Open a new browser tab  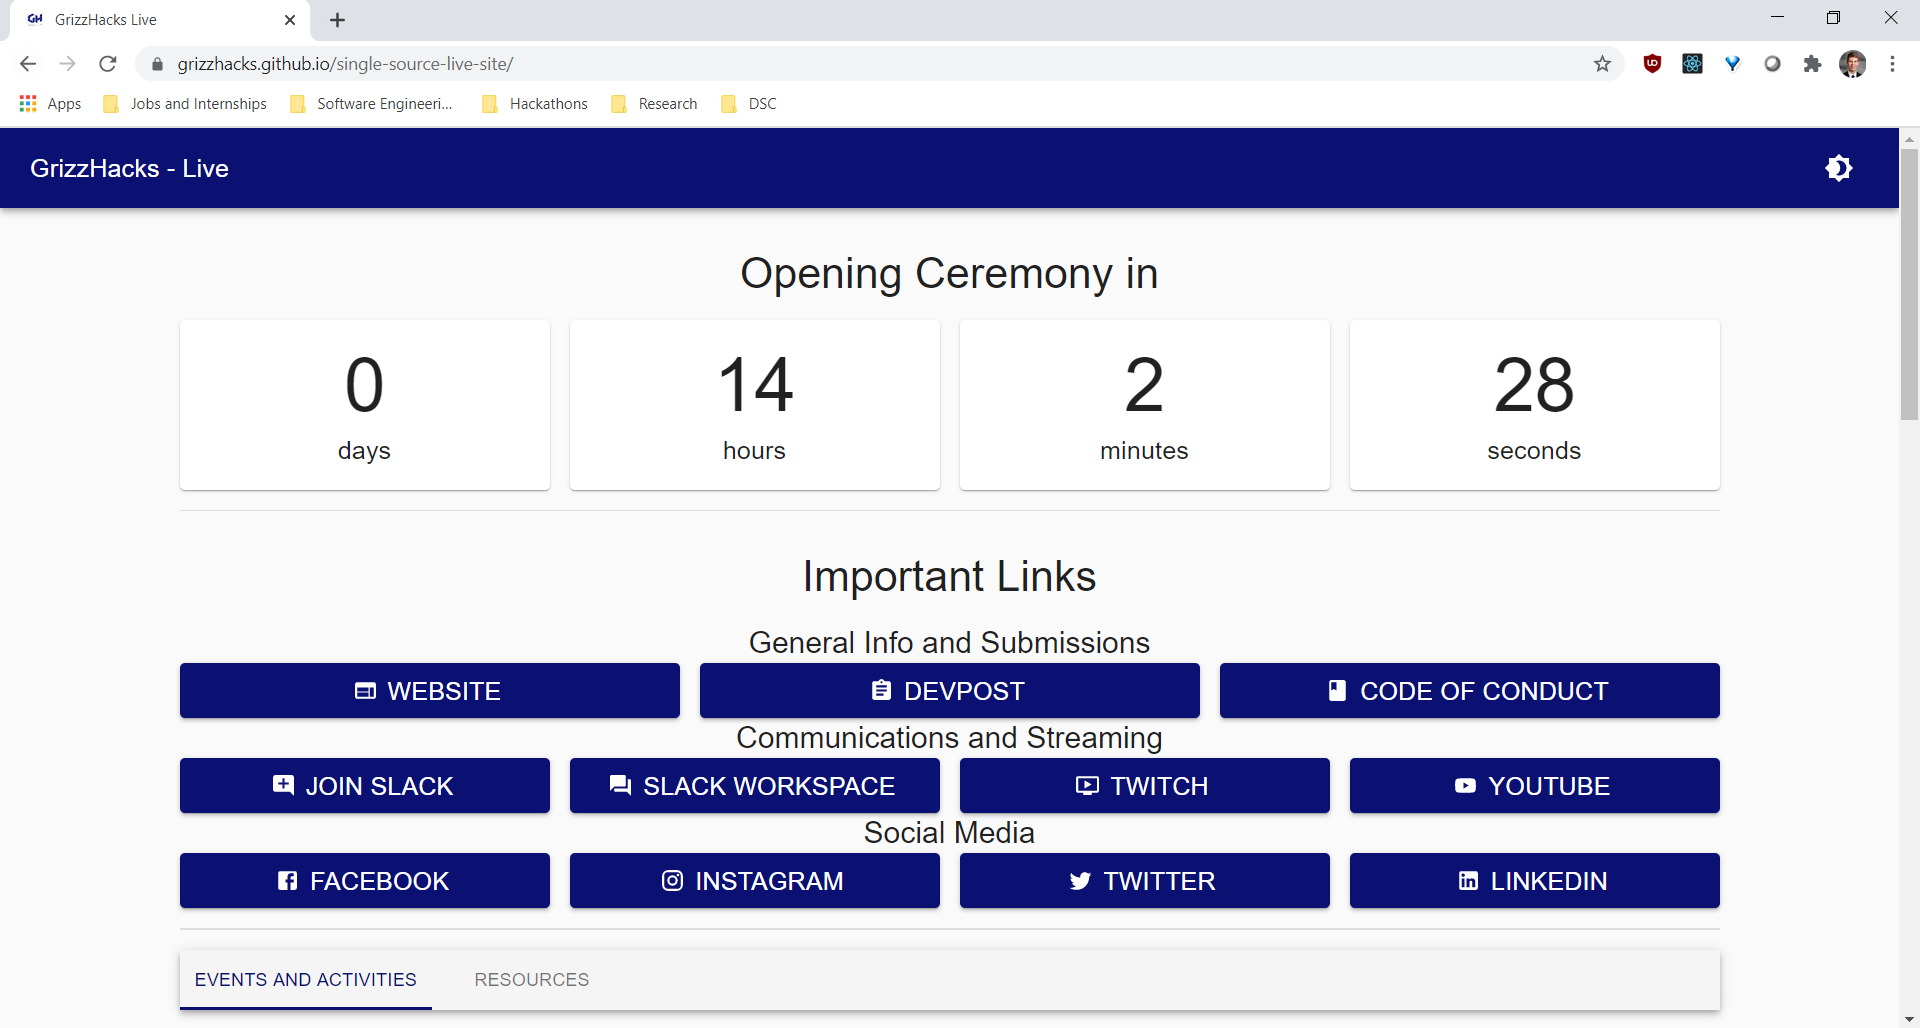pos(338,20)
